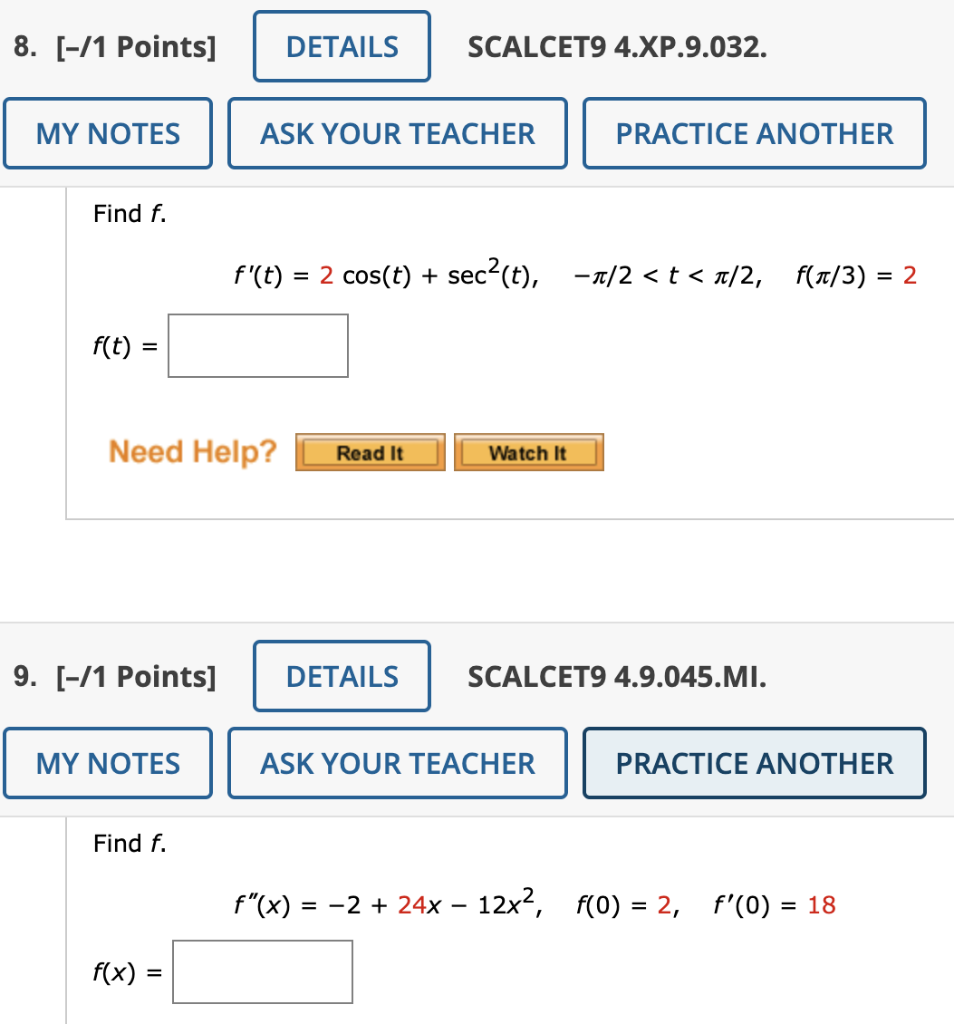Click PRACTICE ANOTHER for question 9
This screenshot has width=954, height=1024.
(x=754, y=763)
